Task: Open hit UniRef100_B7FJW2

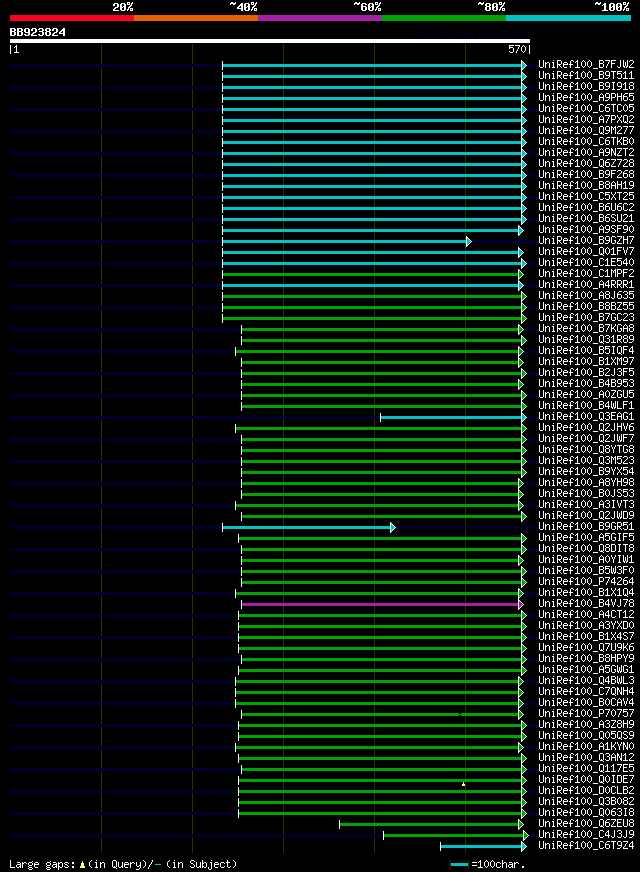Action: (586, 65)
